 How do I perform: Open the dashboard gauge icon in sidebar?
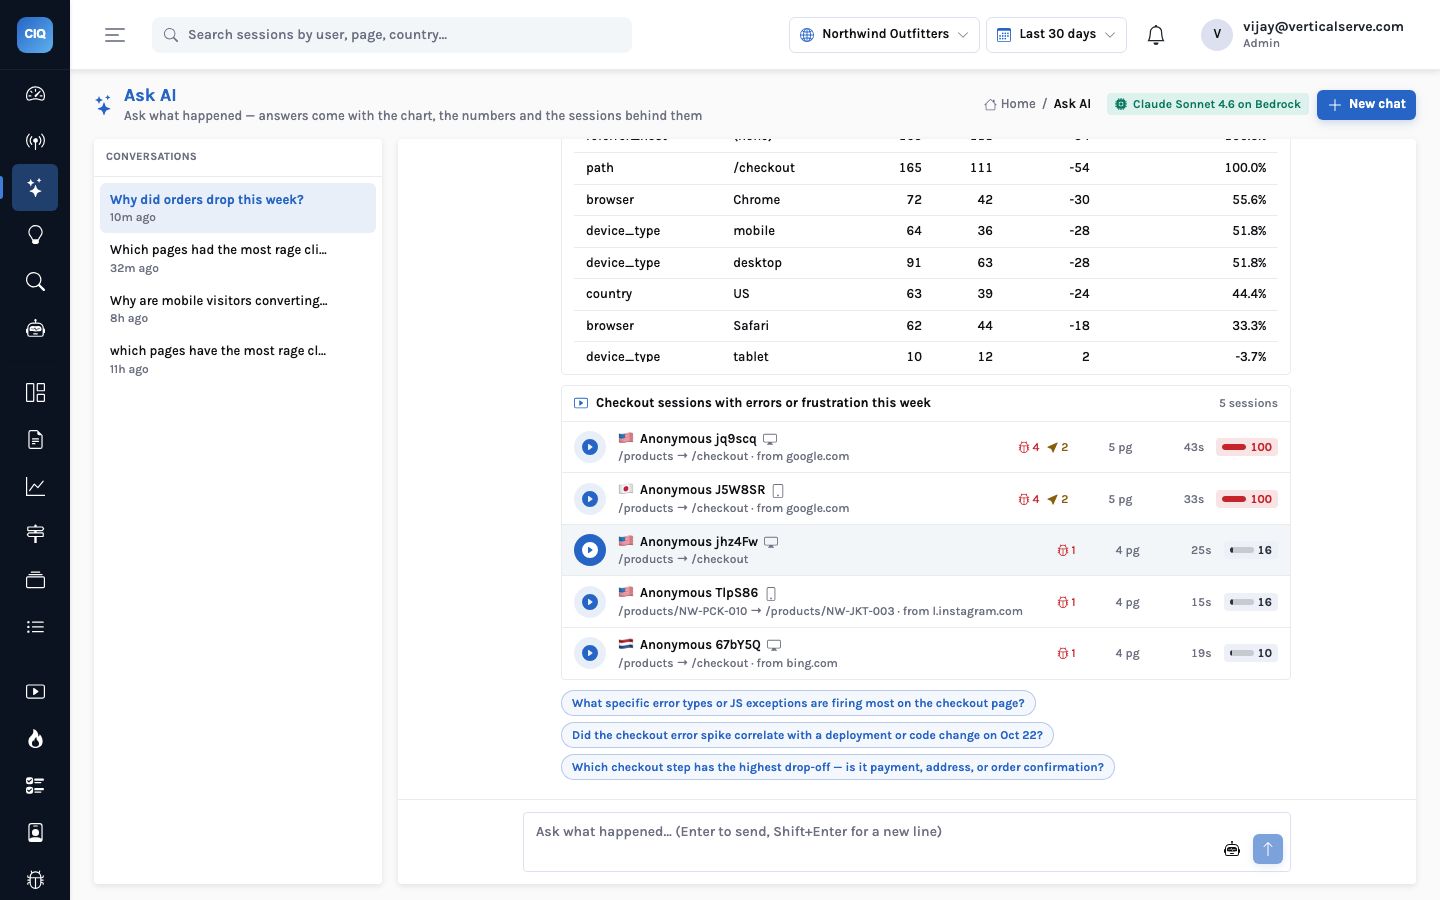[x=35, y=94]
